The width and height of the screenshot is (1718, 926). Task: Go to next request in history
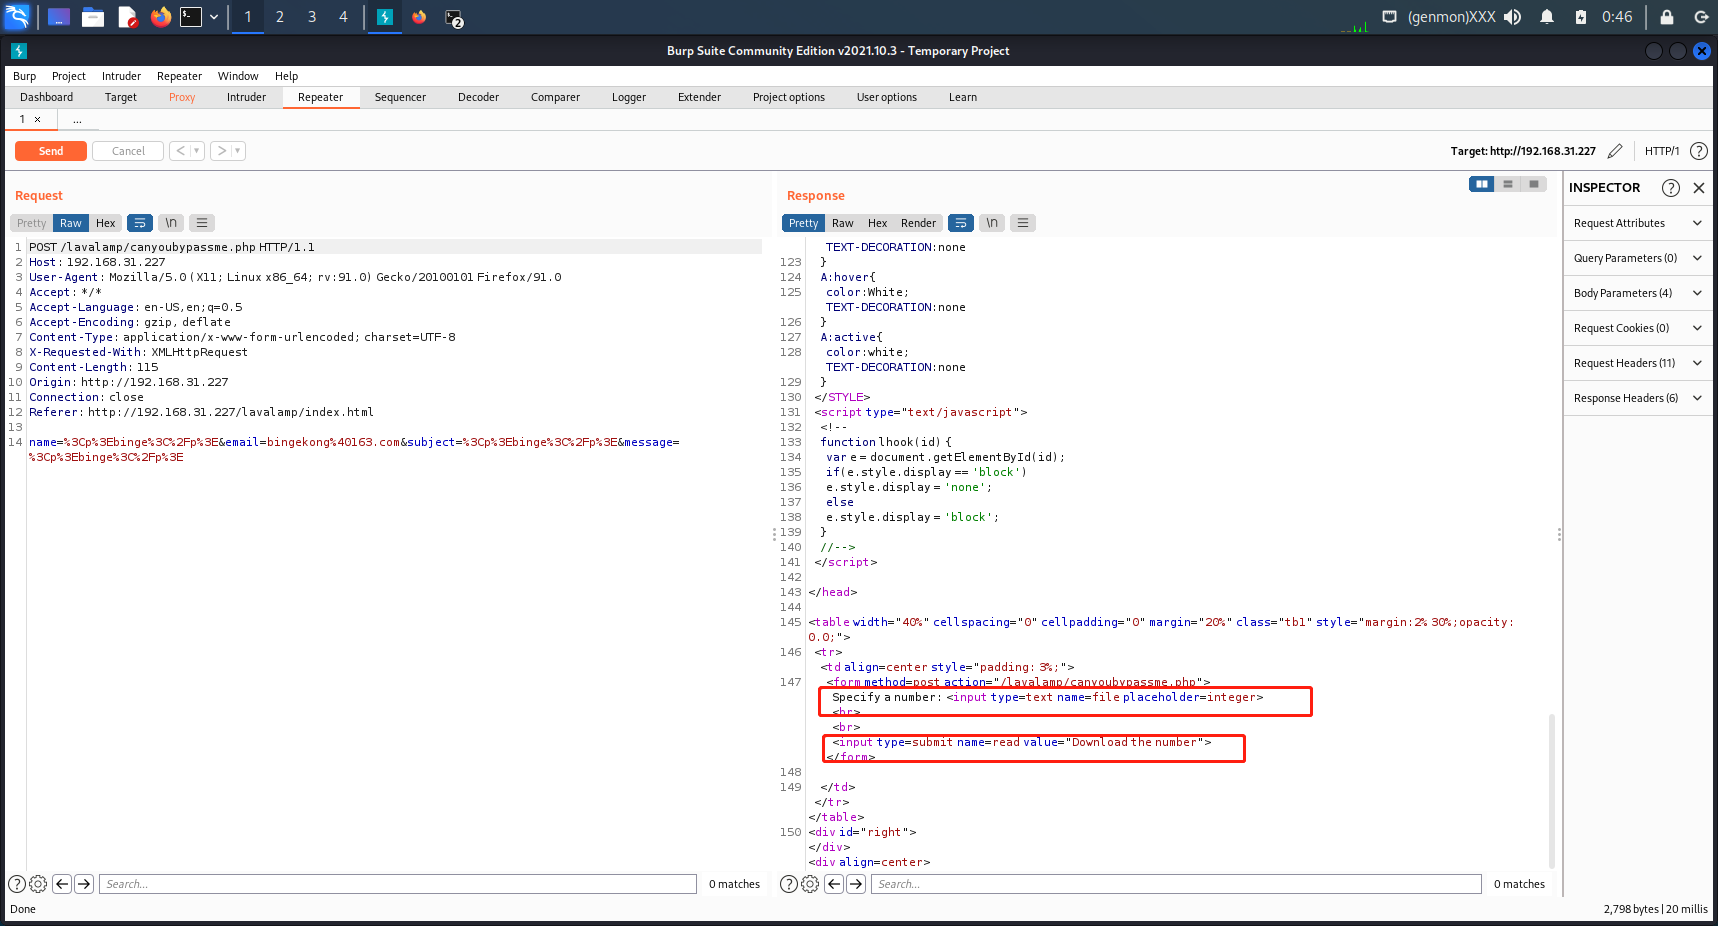coord(221,151)
